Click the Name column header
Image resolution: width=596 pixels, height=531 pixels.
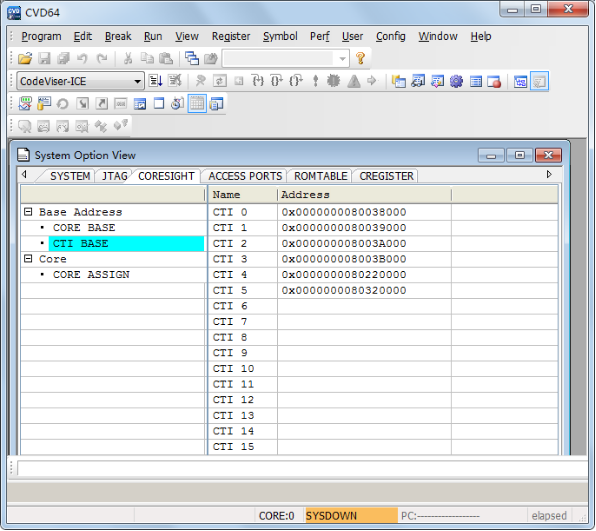[243, 195]
